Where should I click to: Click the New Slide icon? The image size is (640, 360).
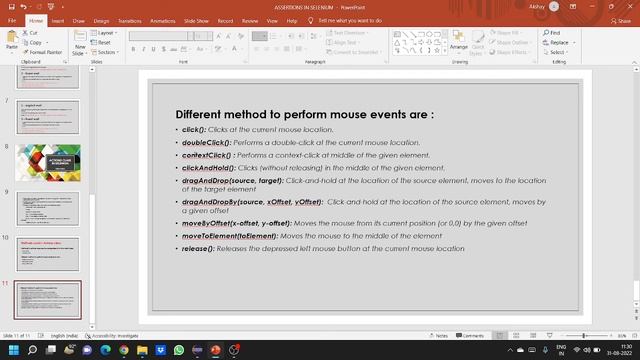(80, 36)
